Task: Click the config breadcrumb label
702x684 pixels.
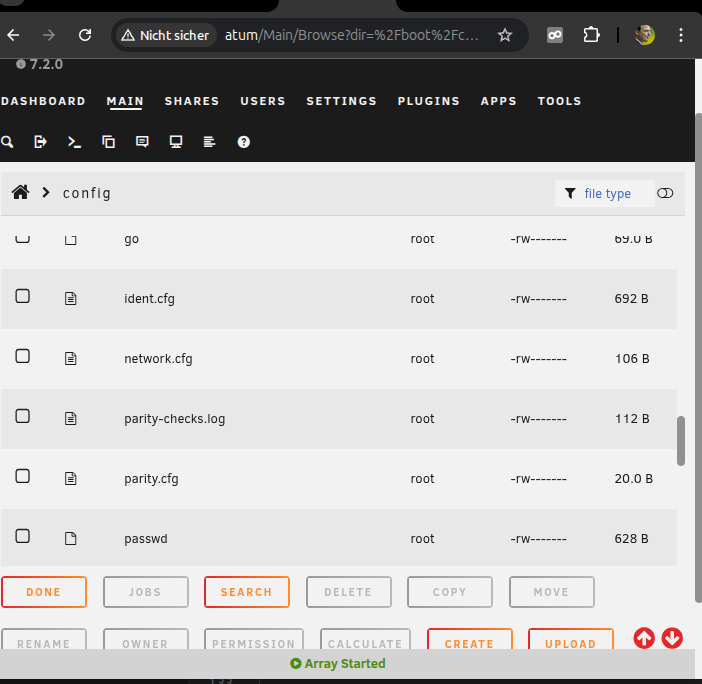Action: coord(87,193)
